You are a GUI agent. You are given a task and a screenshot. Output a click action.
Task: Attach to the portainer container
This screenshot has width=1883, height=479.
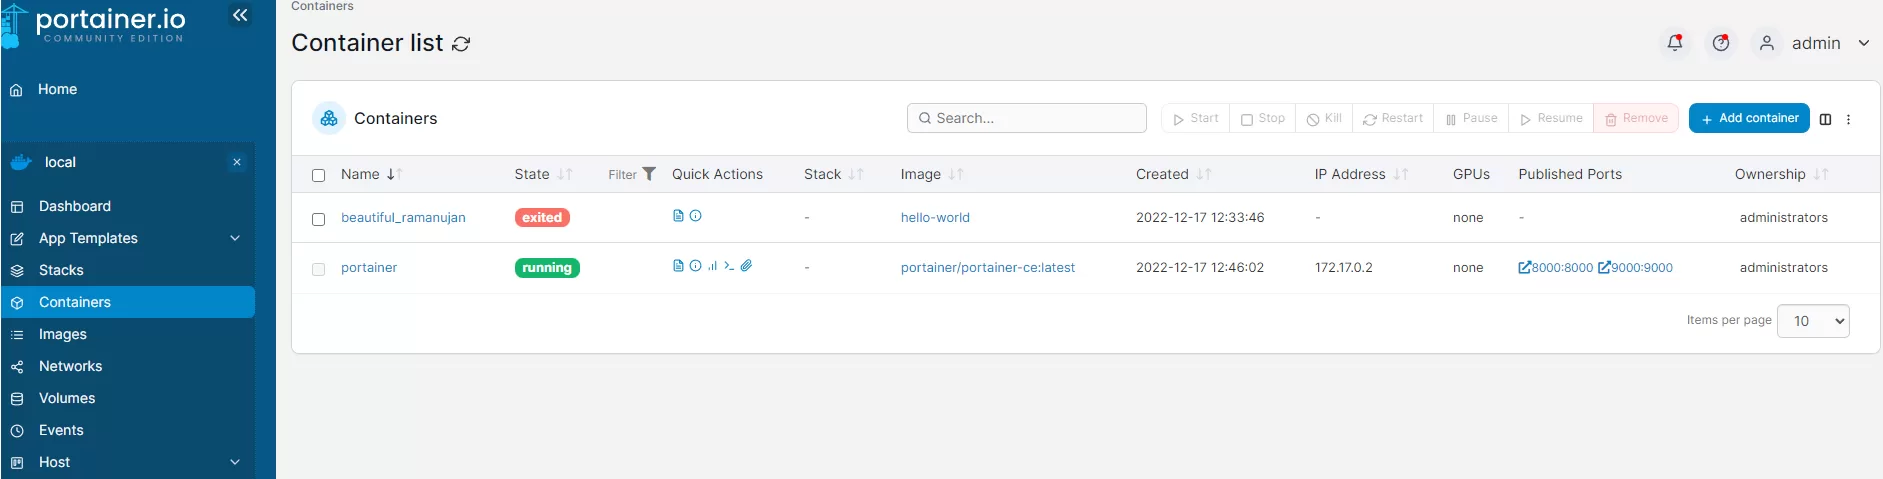tap(746, 266)
